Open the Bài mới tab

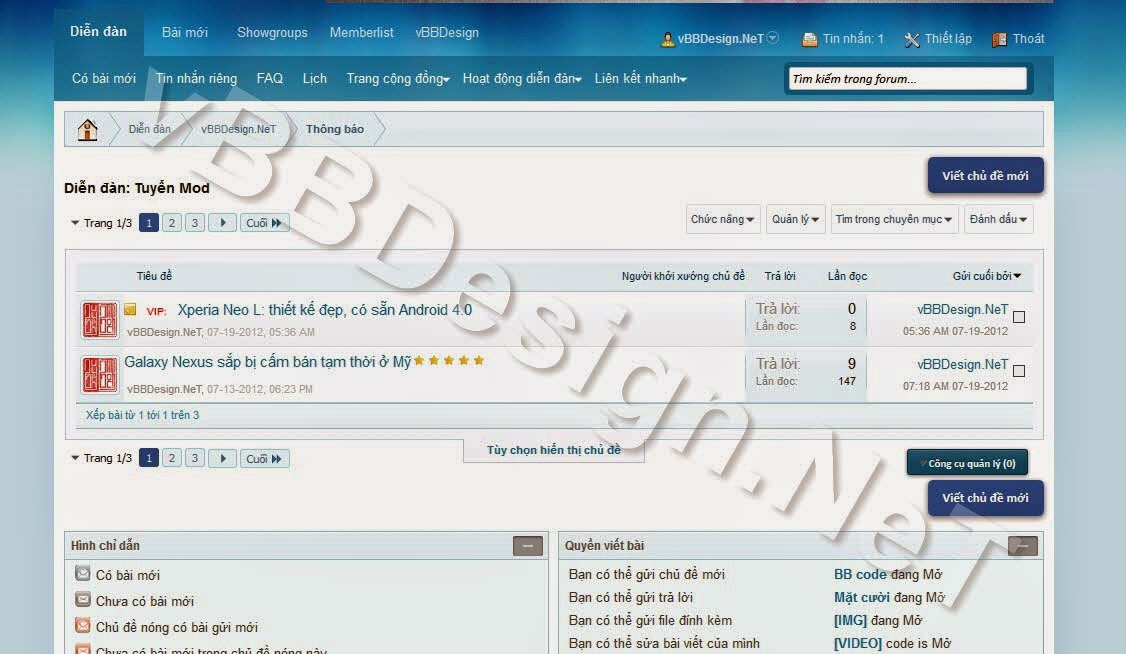185,32
